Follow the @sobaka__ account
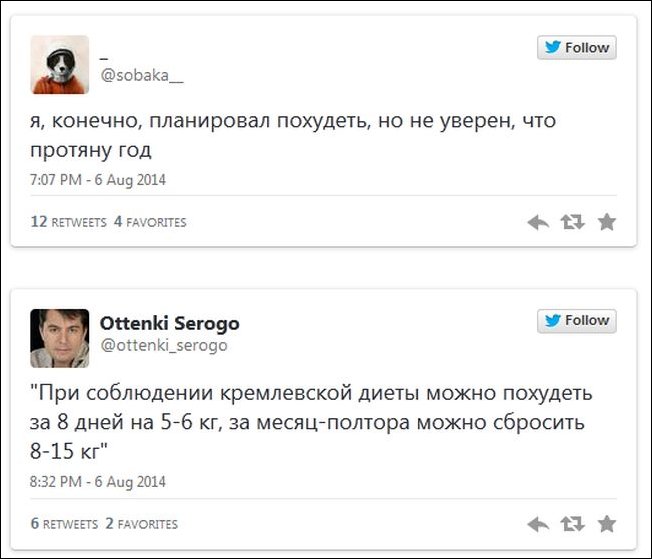Viewport: 652px width, 559px height. [576, 48]
